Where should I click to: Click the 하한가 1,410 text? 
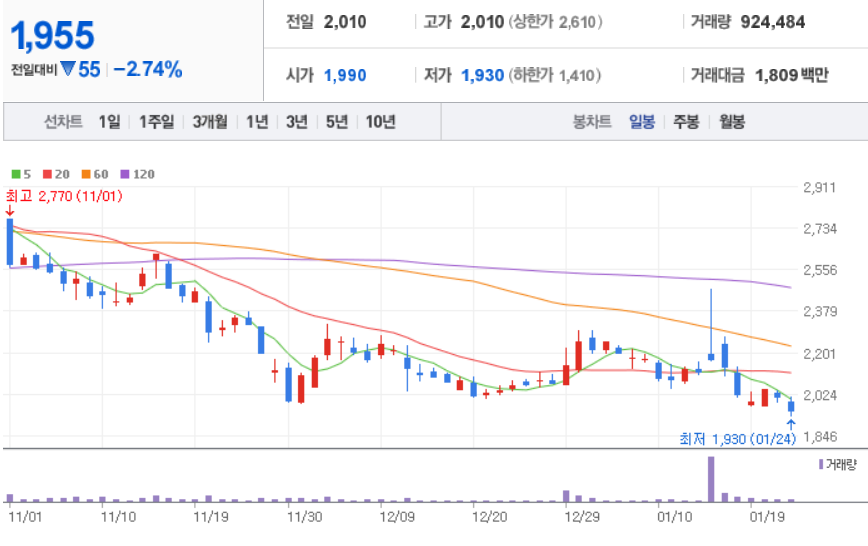(555, 75)
